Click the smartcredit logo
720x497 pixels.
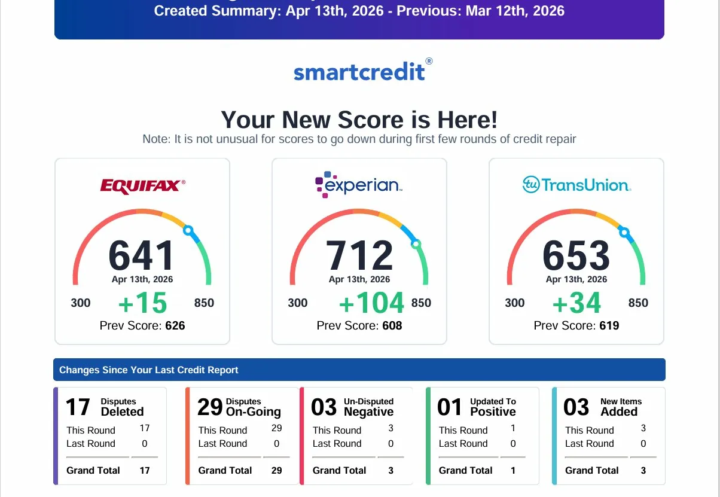point(363,71)
